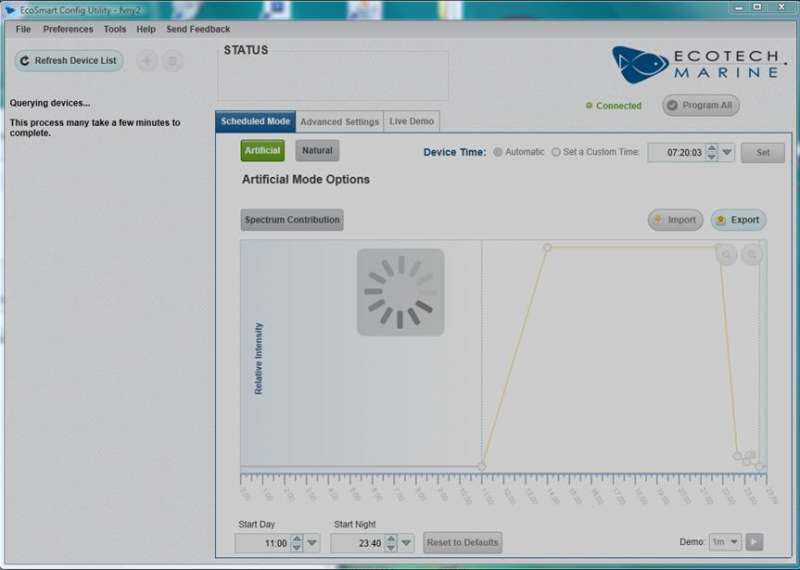The image size is (800, 570).
Task: Click the Reset to Defaults button
Action: (x=462, y=542)
